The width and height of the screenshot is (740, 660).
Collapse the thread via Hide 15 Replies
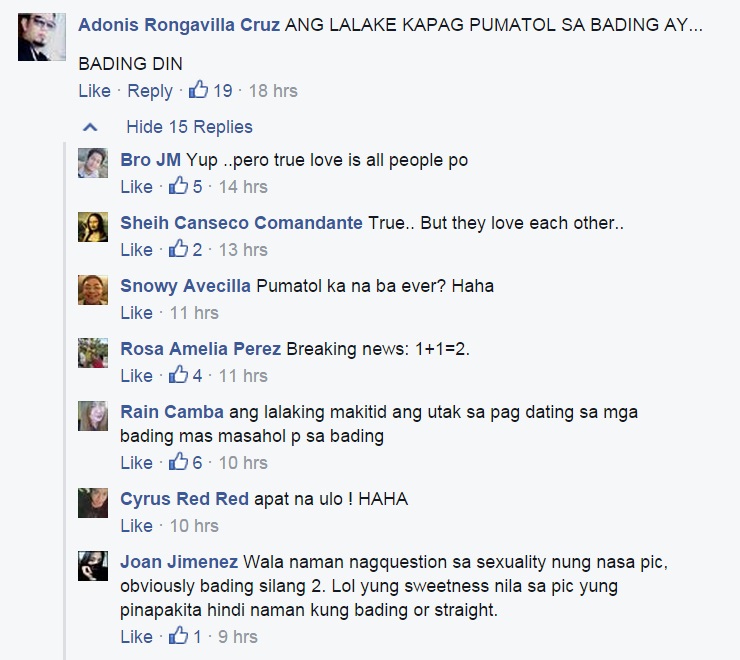click(x=189, y=127)
